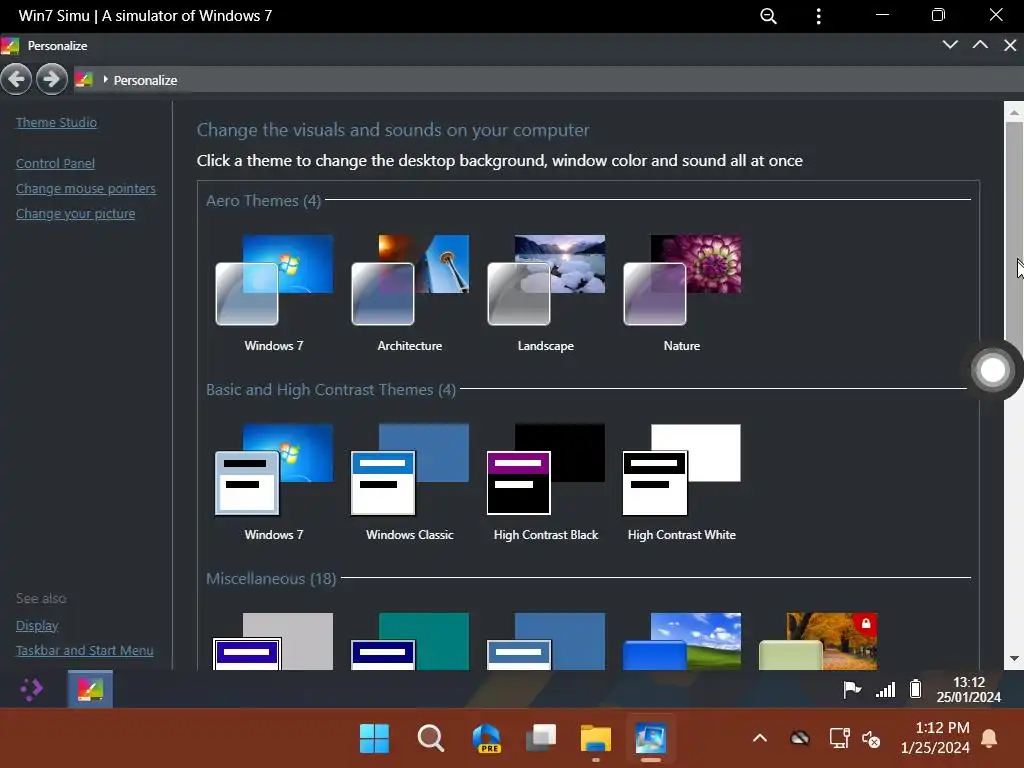
Task: Click the Windows clock showing 1:12 PM
Action: (x=935, y=738)
